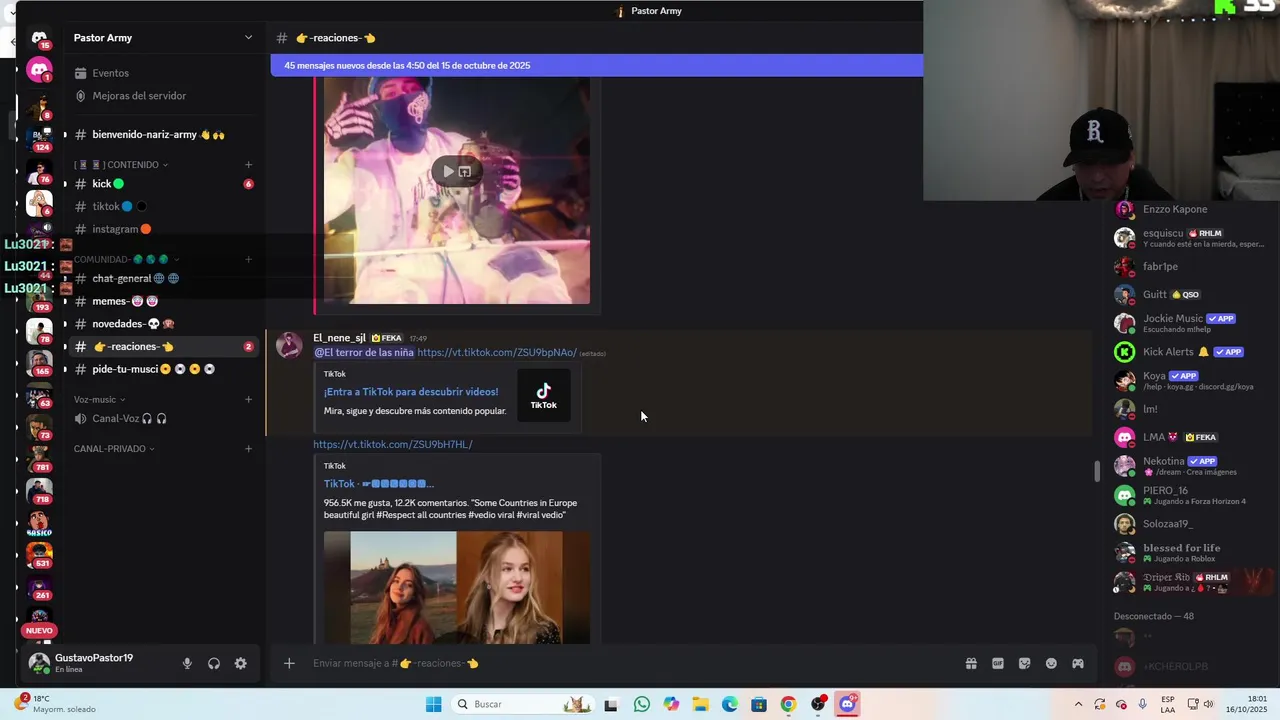Open the pide-tu-musci channel

164,369
